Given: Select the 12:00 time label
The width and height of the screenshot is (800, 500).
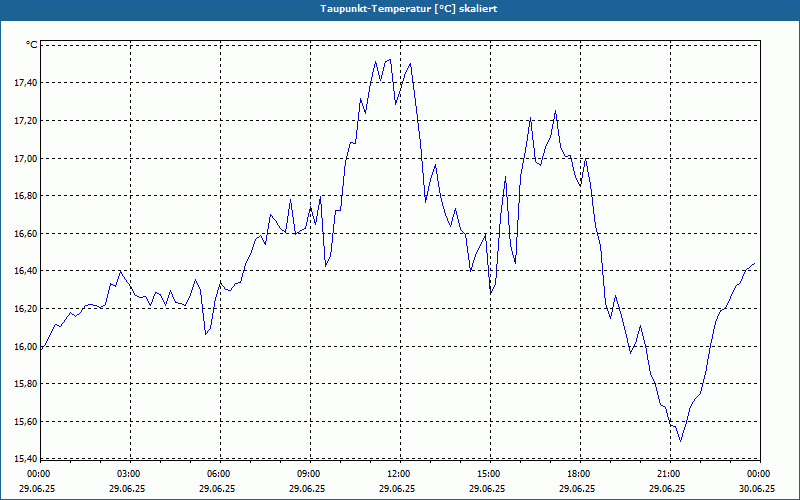Looking at the screenshot, I should tap(398, 474).
